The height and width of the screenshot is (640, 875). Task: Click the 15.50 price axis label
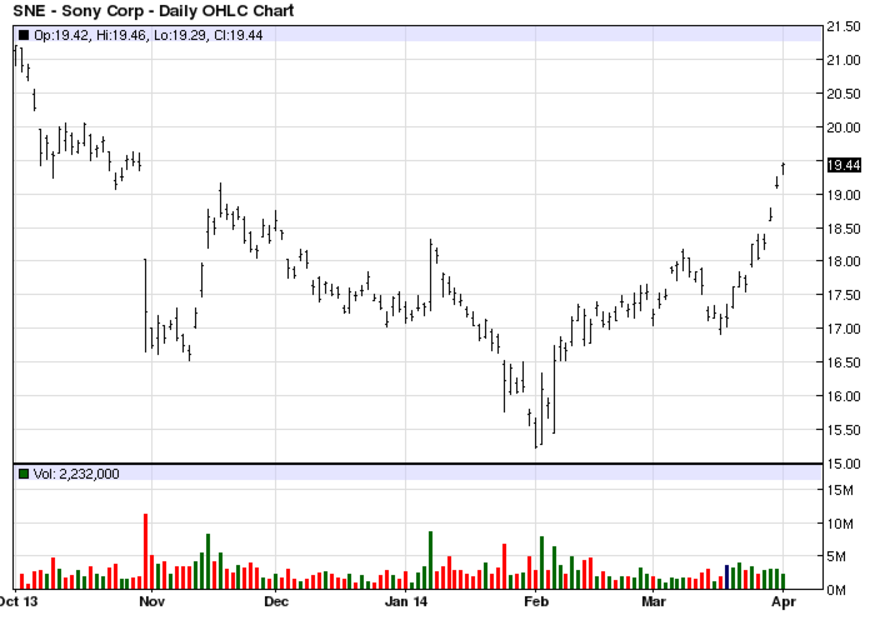843,430
